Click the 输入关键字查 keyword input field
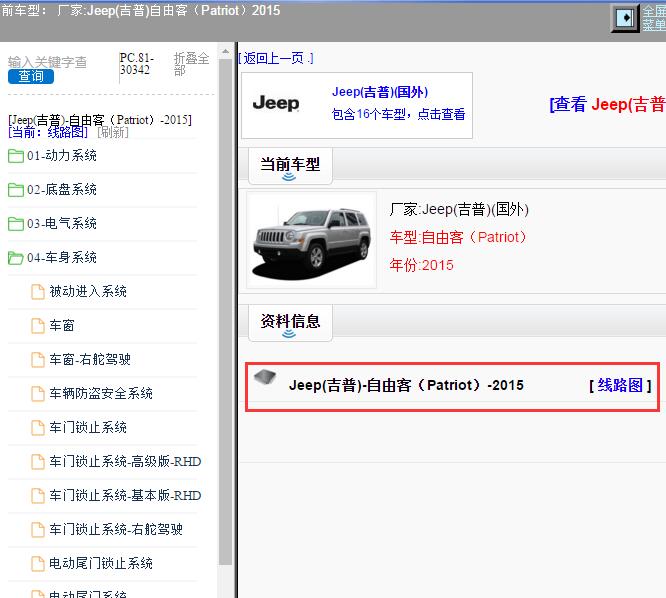 tap(48, 62)
